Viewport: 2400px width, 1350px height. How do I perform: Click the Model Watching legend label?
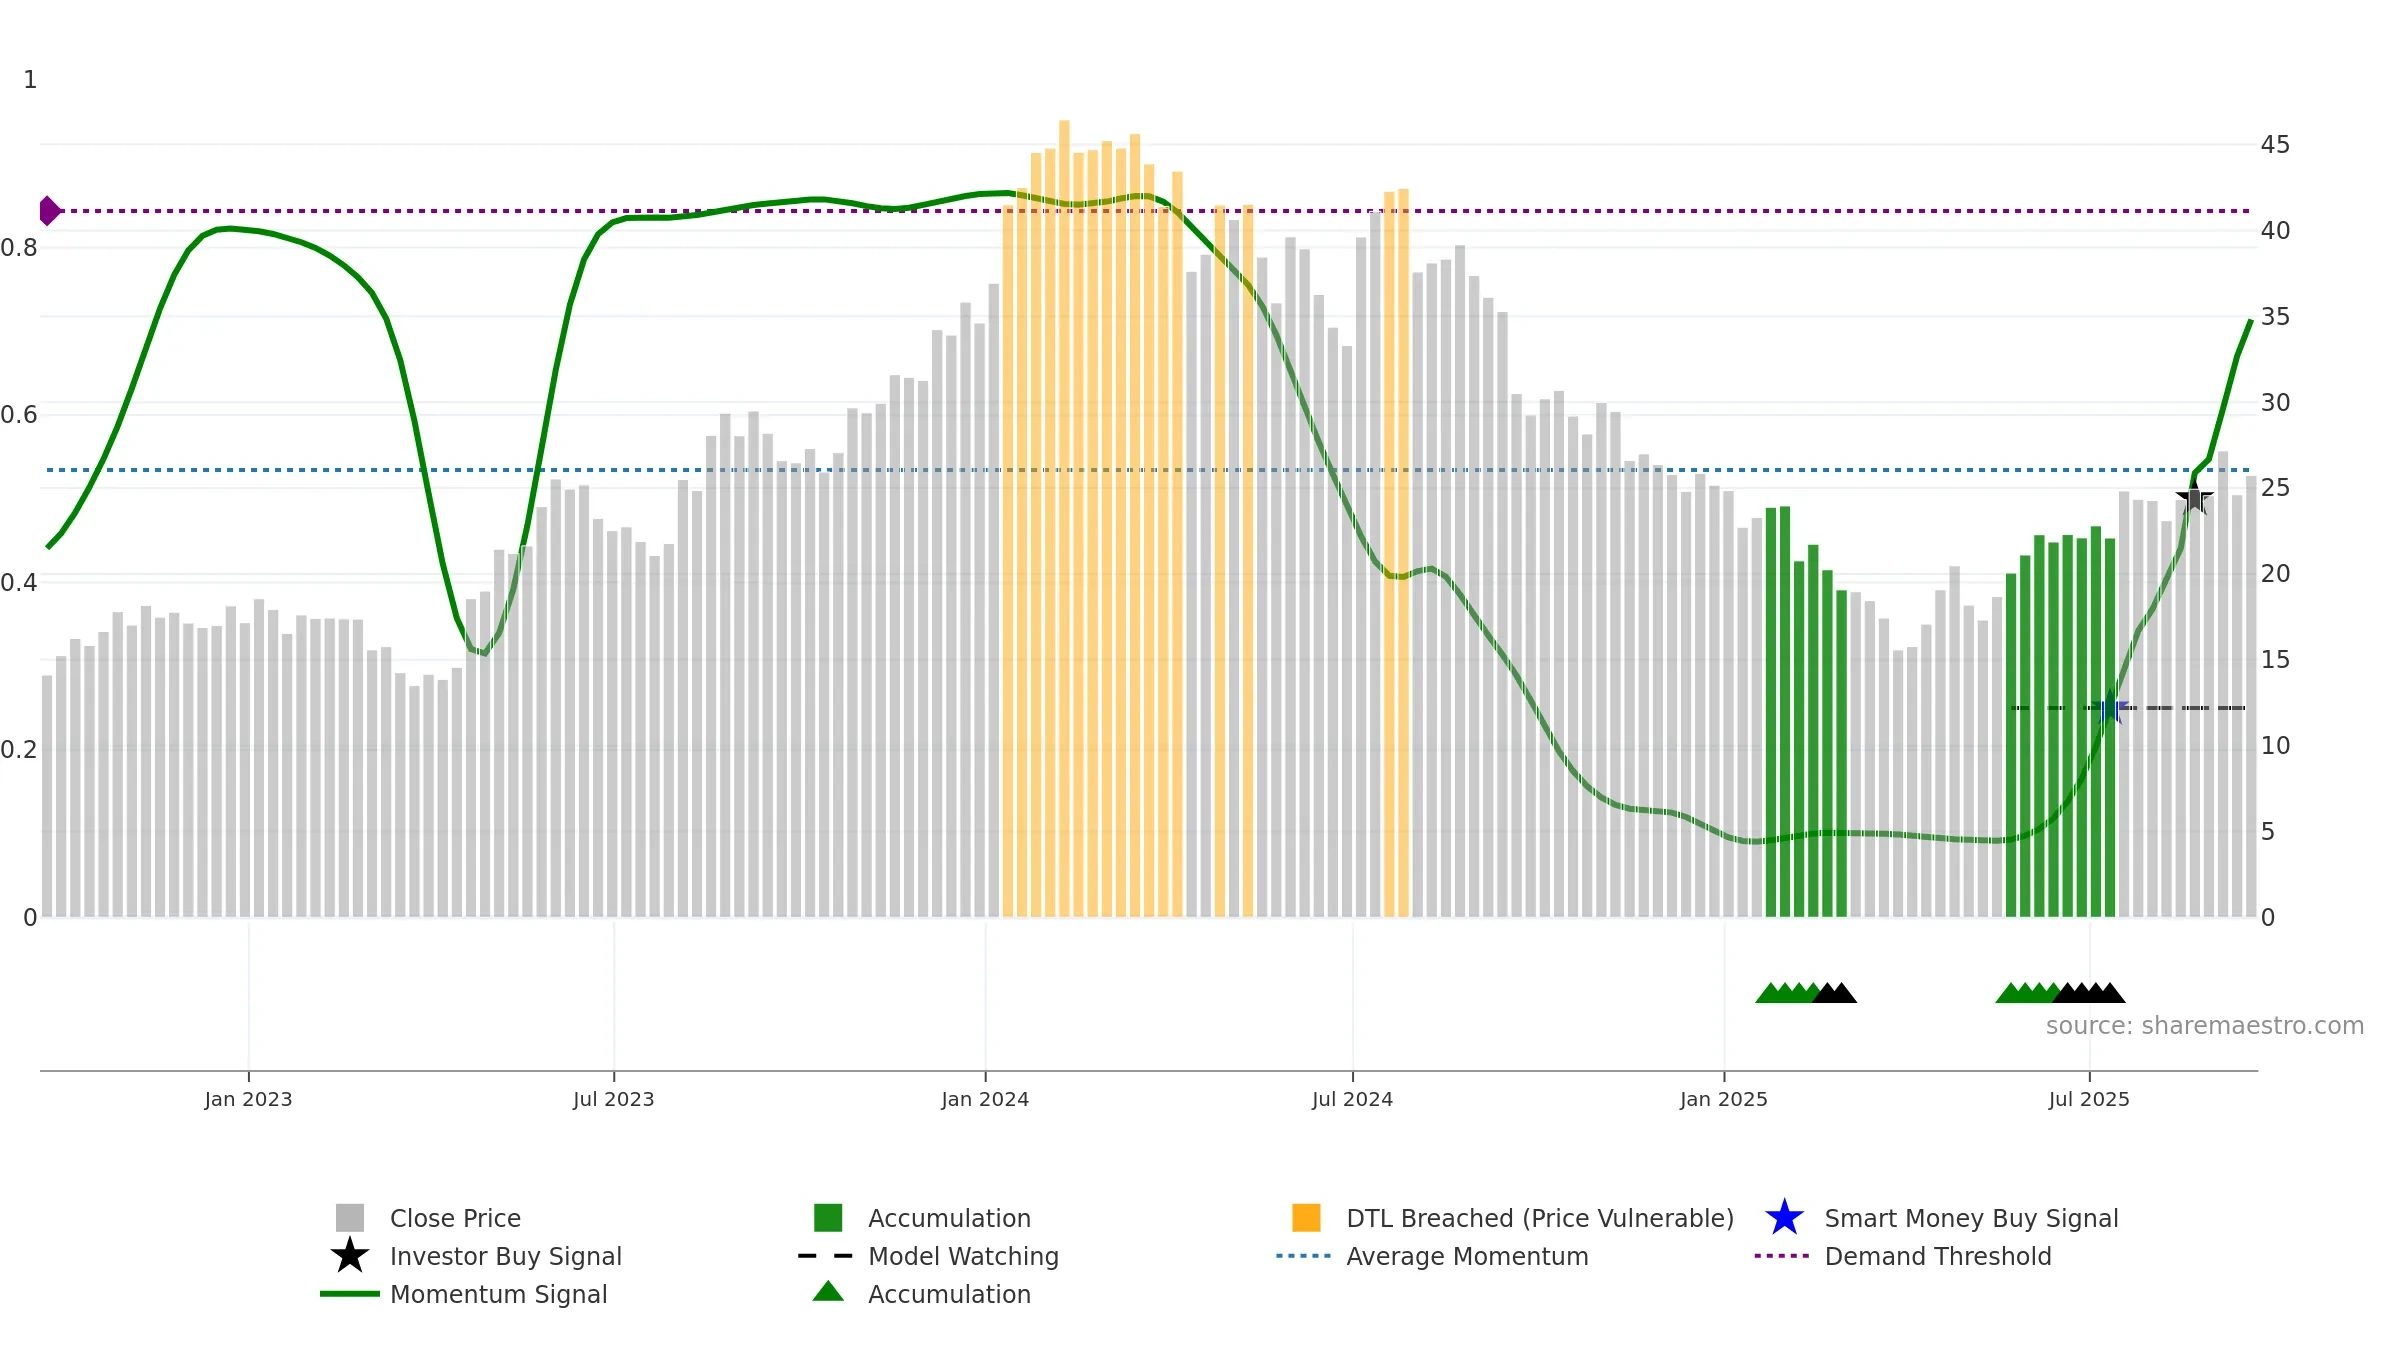[963, 1256]
